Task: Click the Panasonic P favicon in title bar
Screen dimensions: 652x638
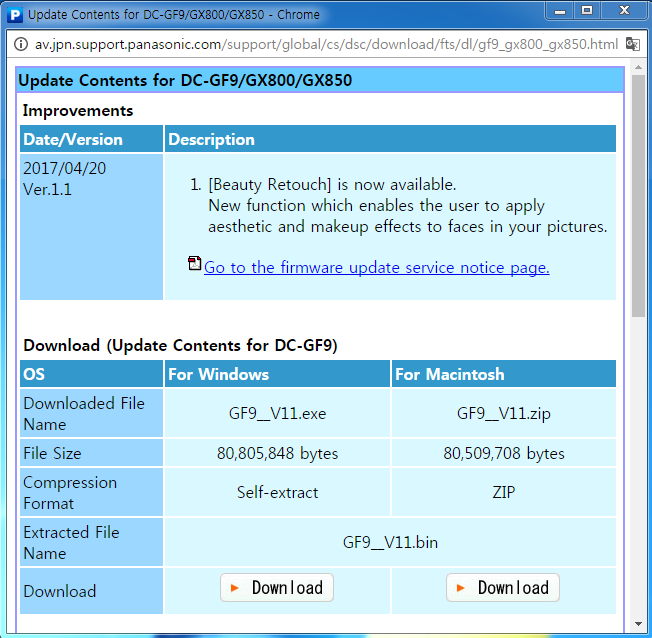Action: [15, 15]
